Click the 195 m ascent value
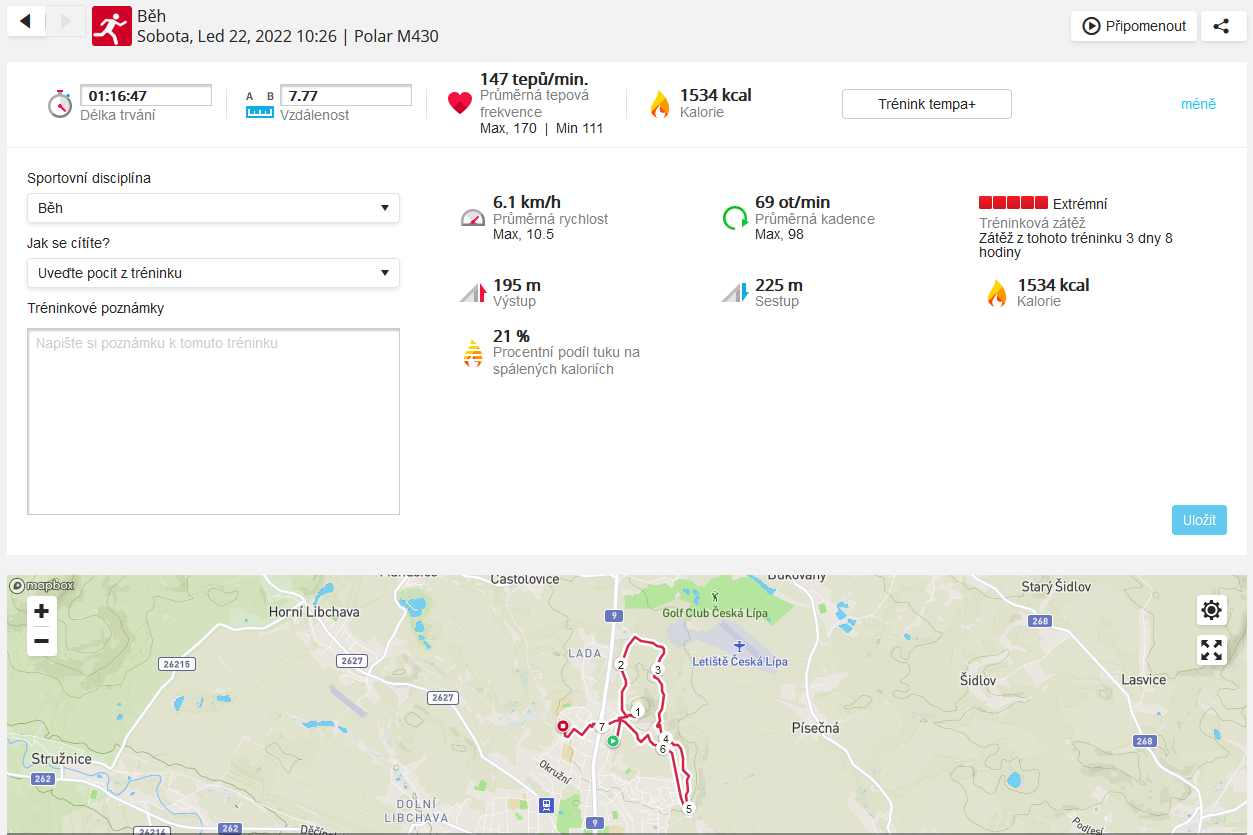 pyautogui.click(x=517, y=285)
